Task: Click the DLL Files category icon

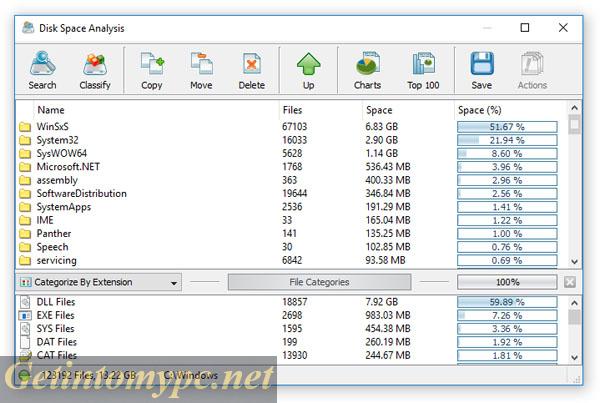Action: [x=25, y=302]
